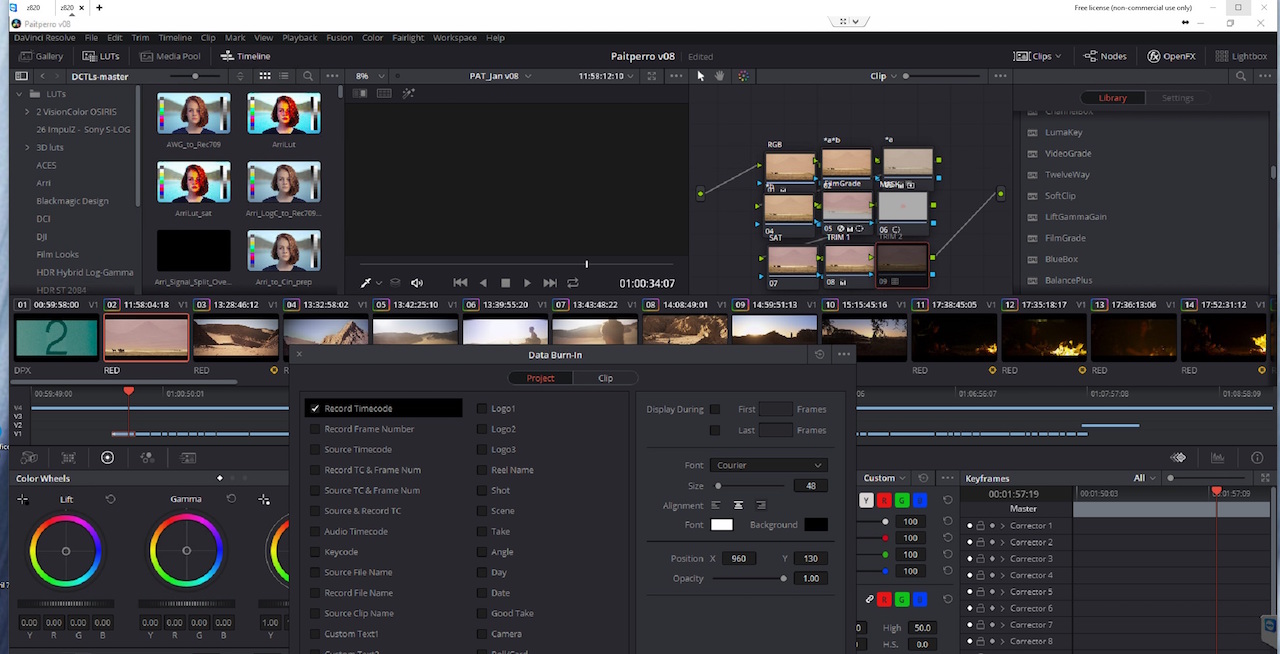Open the OpenFX library panel
The image size is (1280, 654).
click(1172, 56)
